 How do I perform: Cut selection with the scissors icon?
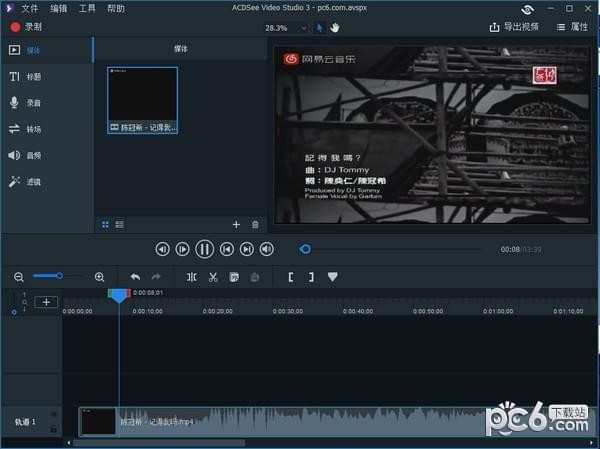click(213, 277)
